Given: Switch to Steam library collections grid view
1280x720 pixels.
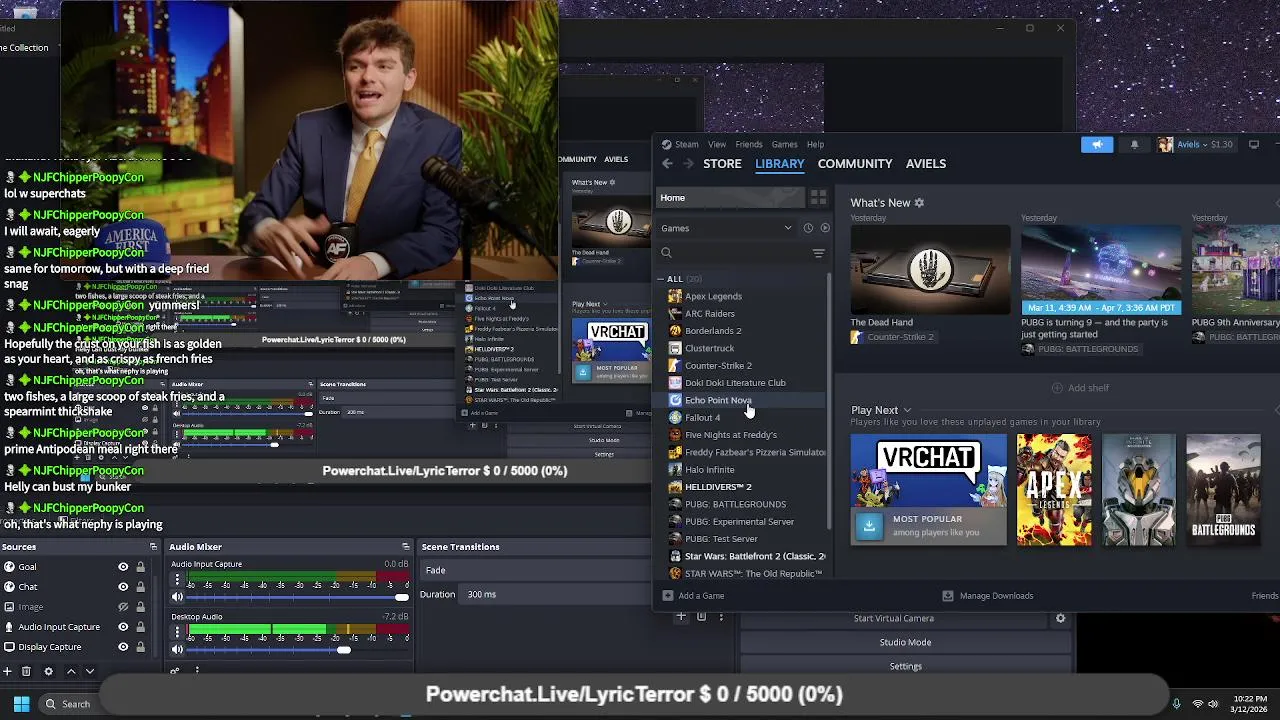Looking at the screenshot, I should pyautogui.click(x=818, y=198).
